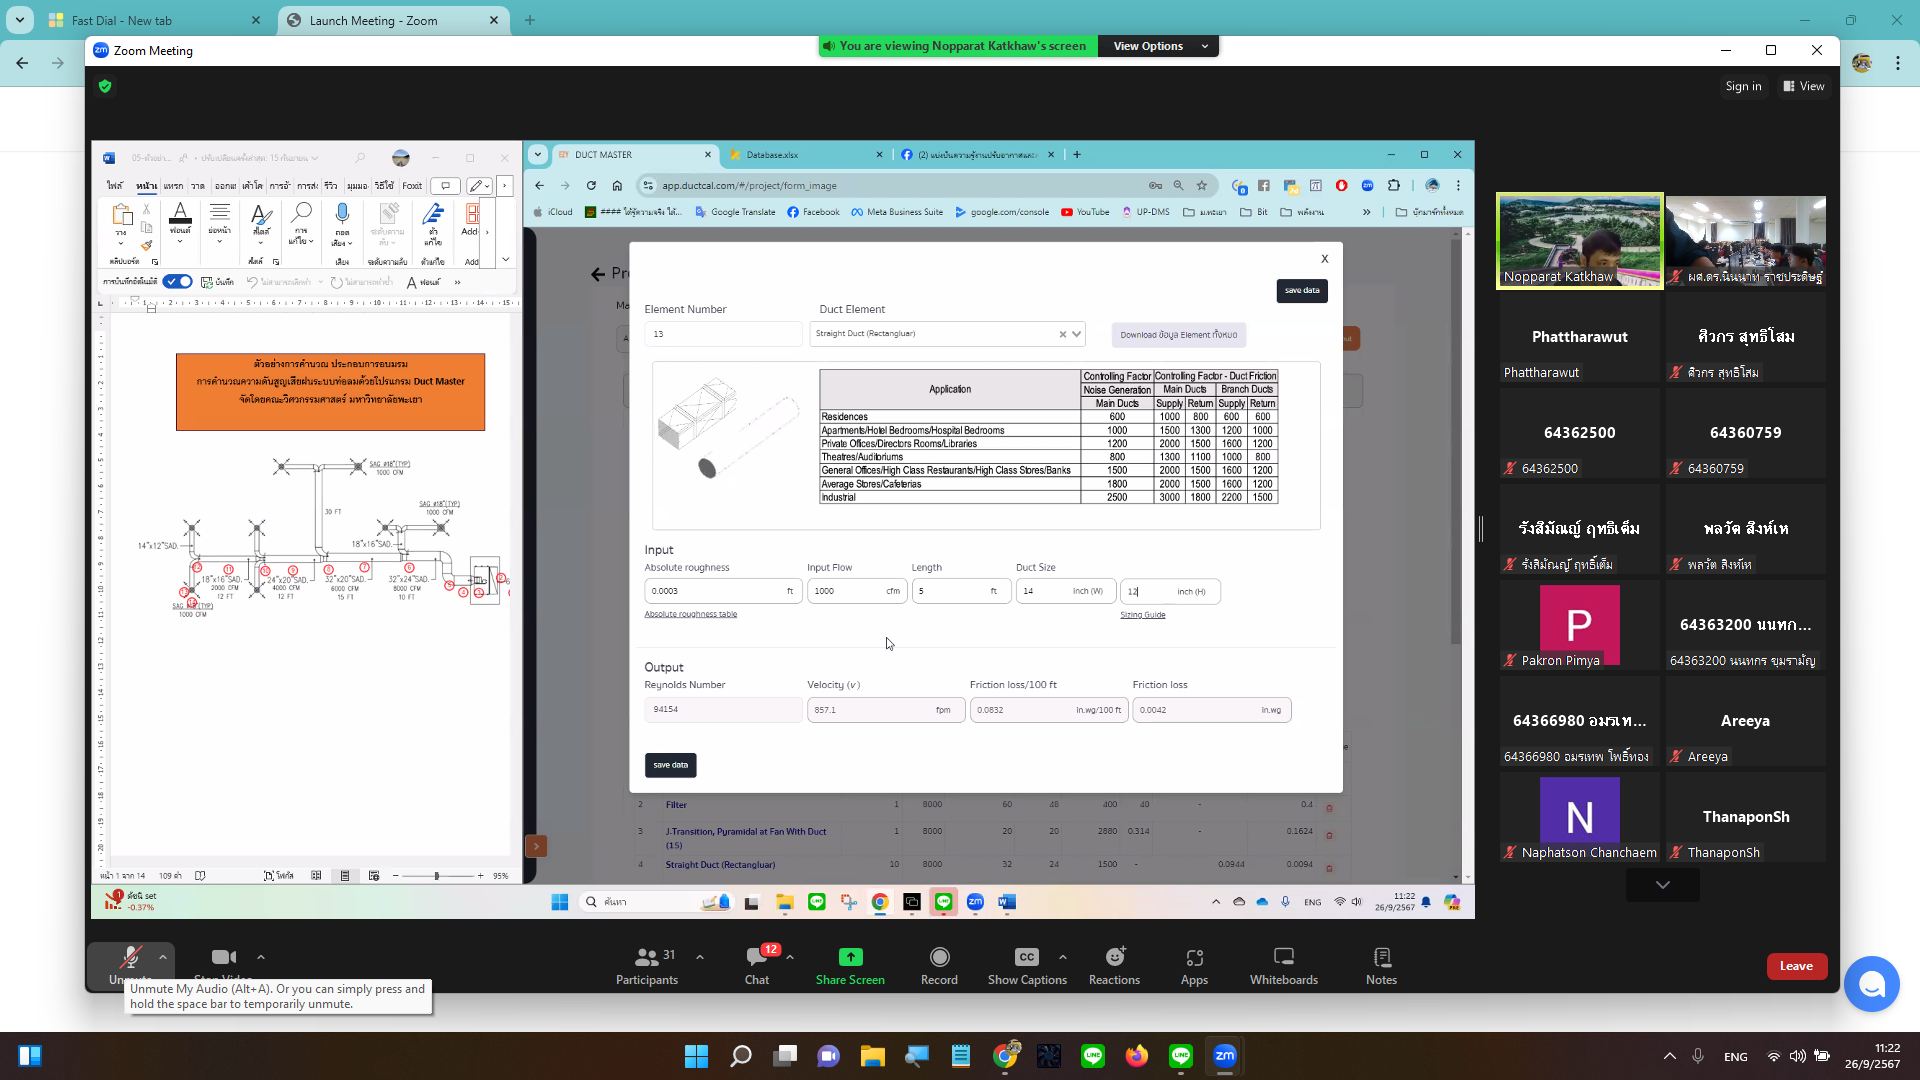
Task: Open Whiteboards from Zoom toolbar
Action: coord(1284,965)
